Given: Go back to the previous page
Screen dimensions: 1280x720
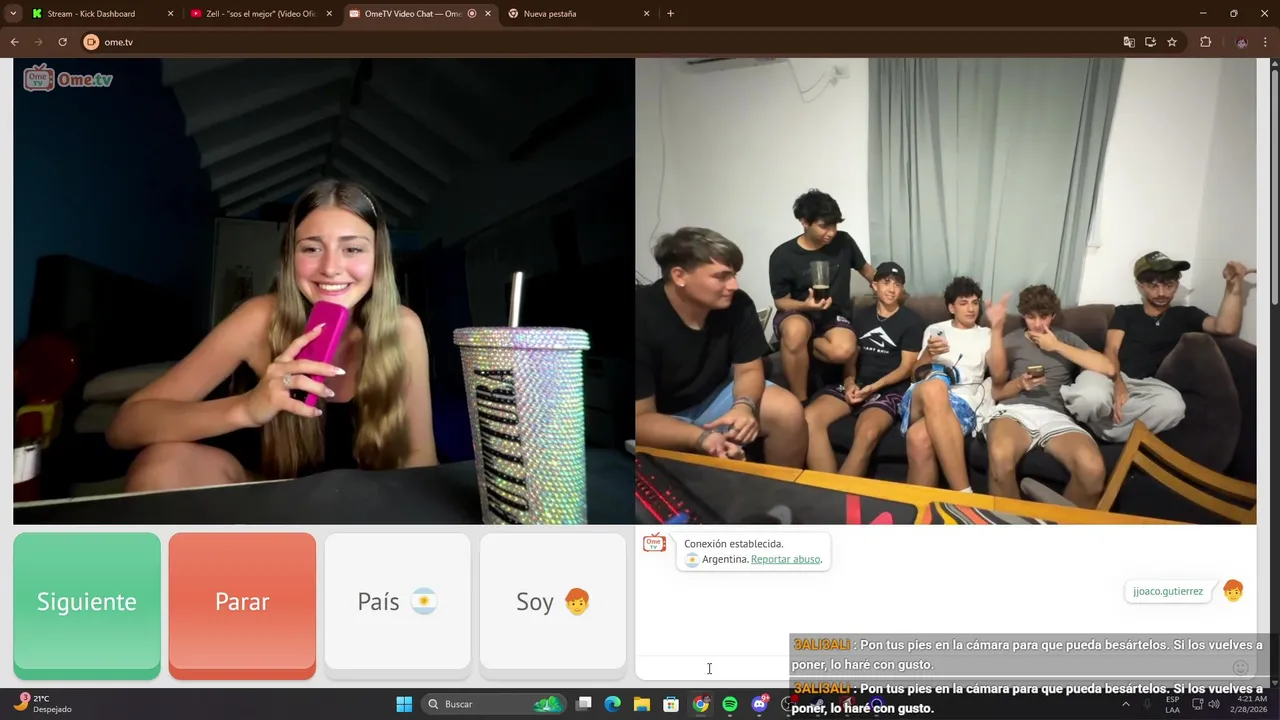Looking at the screenshot, I should point(14,42).
